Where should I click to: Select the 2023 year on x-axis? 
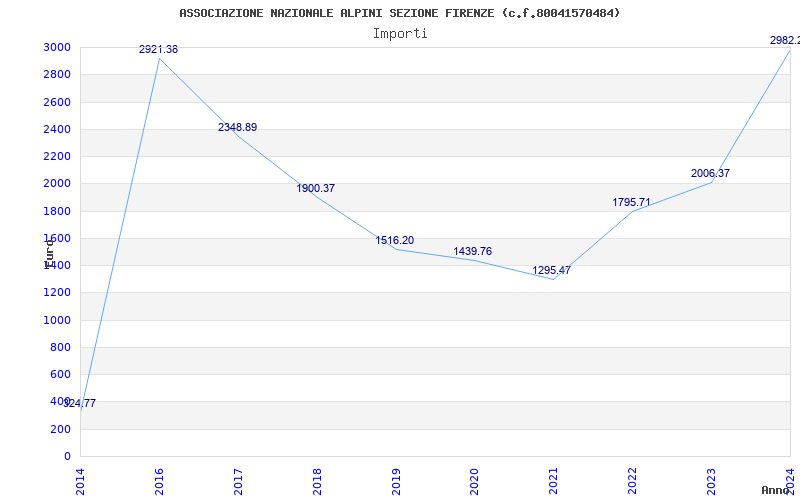[x=711, y=480]
